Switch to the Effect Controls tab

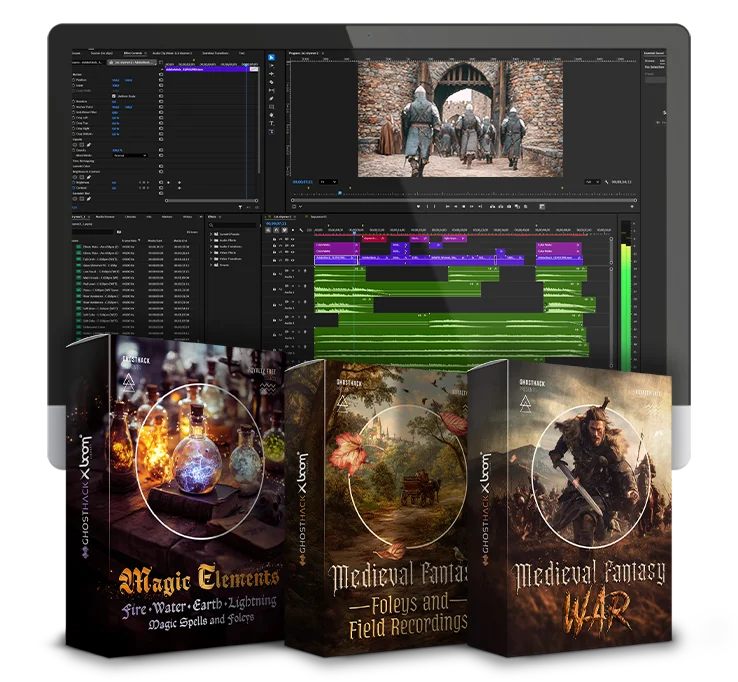[133, 53]
